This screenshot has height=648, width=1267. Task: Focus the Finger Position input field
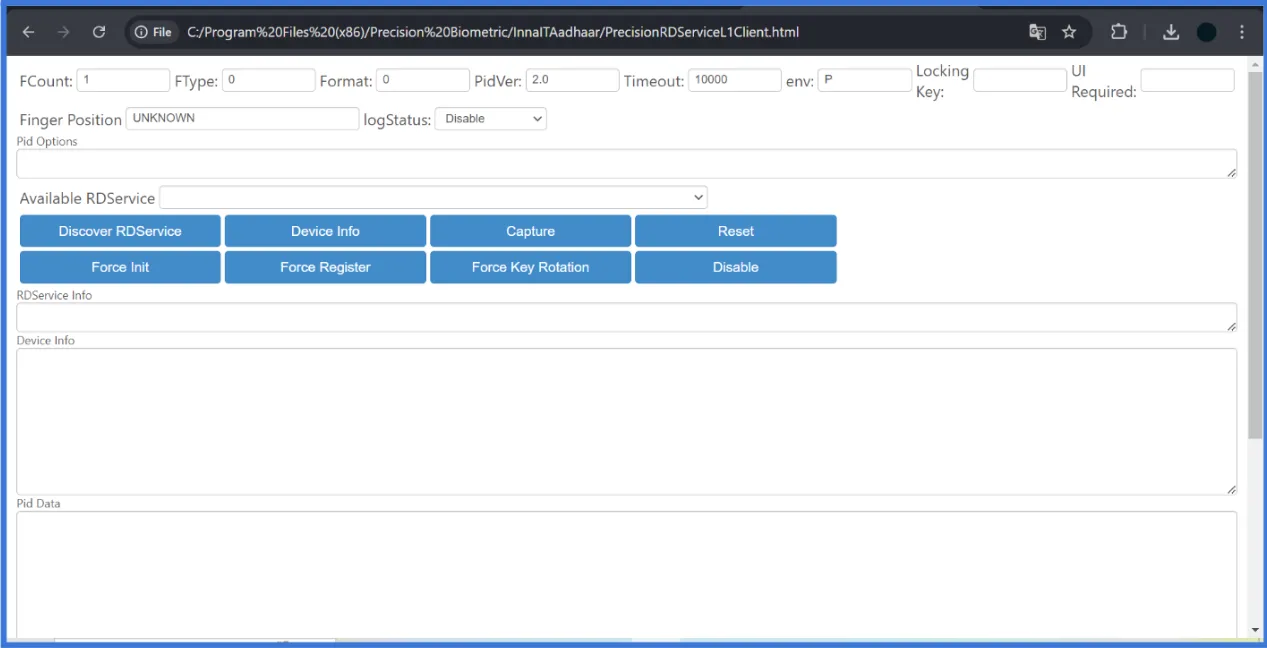[x=242, y=118]
